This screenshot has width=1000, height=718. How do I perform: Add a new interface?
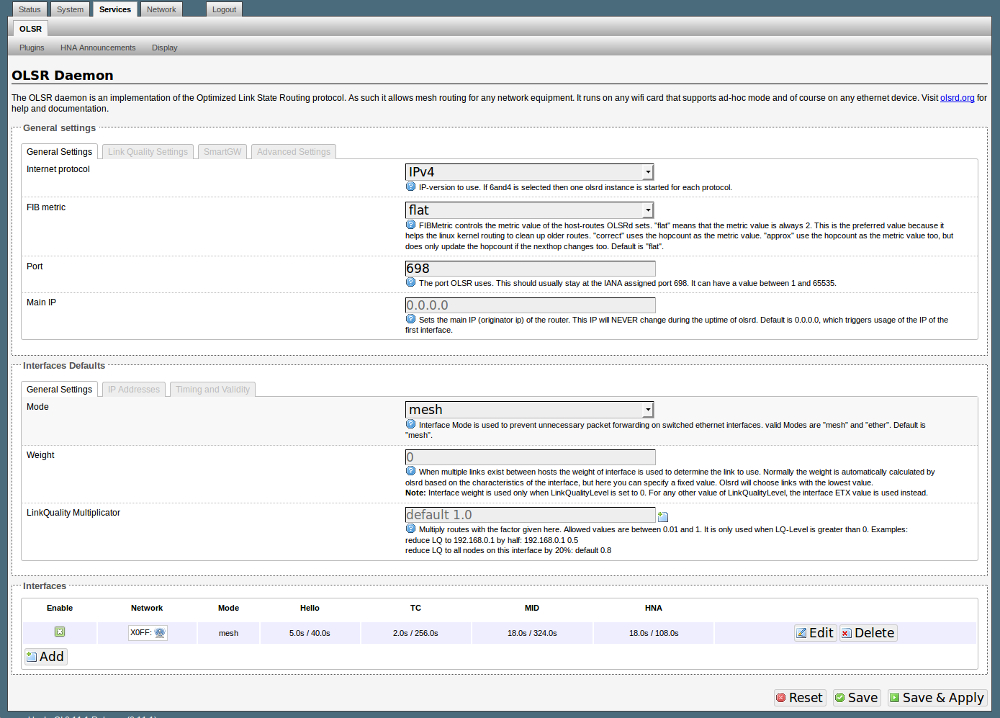tap(45, 657)
